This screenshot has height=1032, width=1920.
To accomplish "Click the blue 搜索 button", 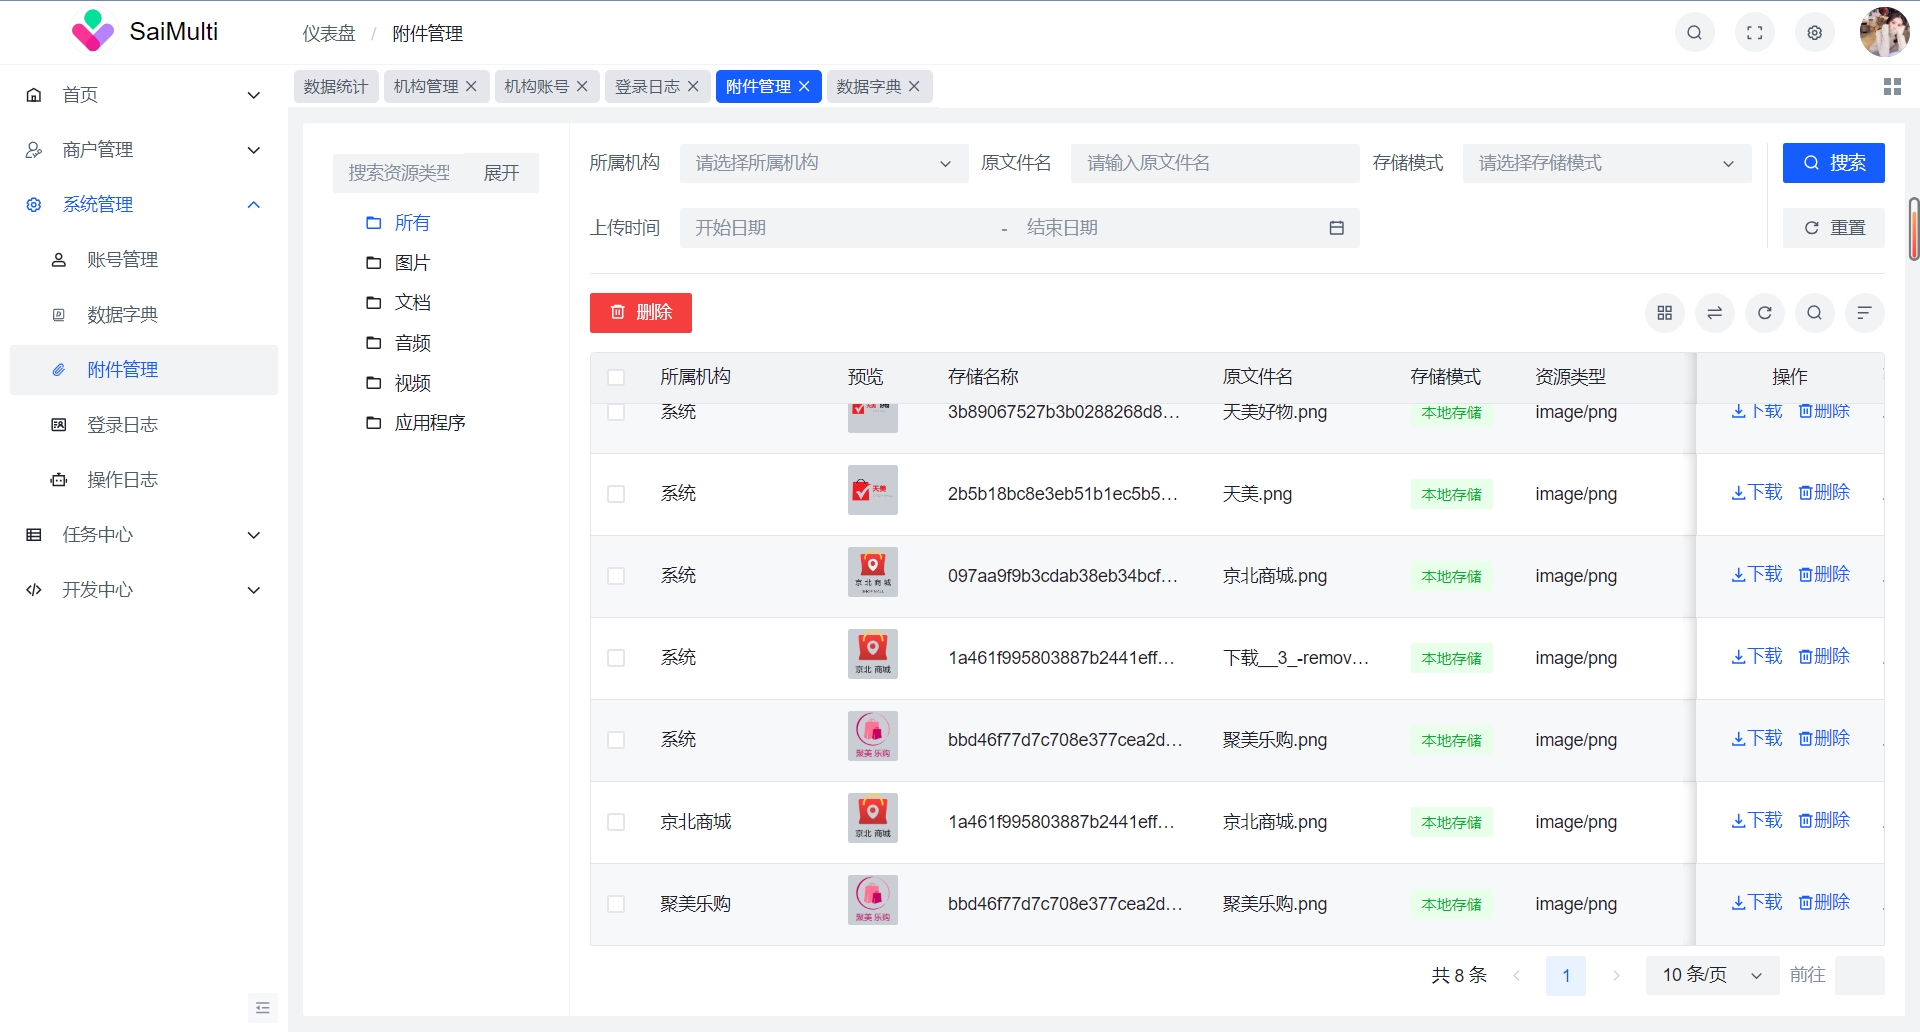I will pos(1833,163).
